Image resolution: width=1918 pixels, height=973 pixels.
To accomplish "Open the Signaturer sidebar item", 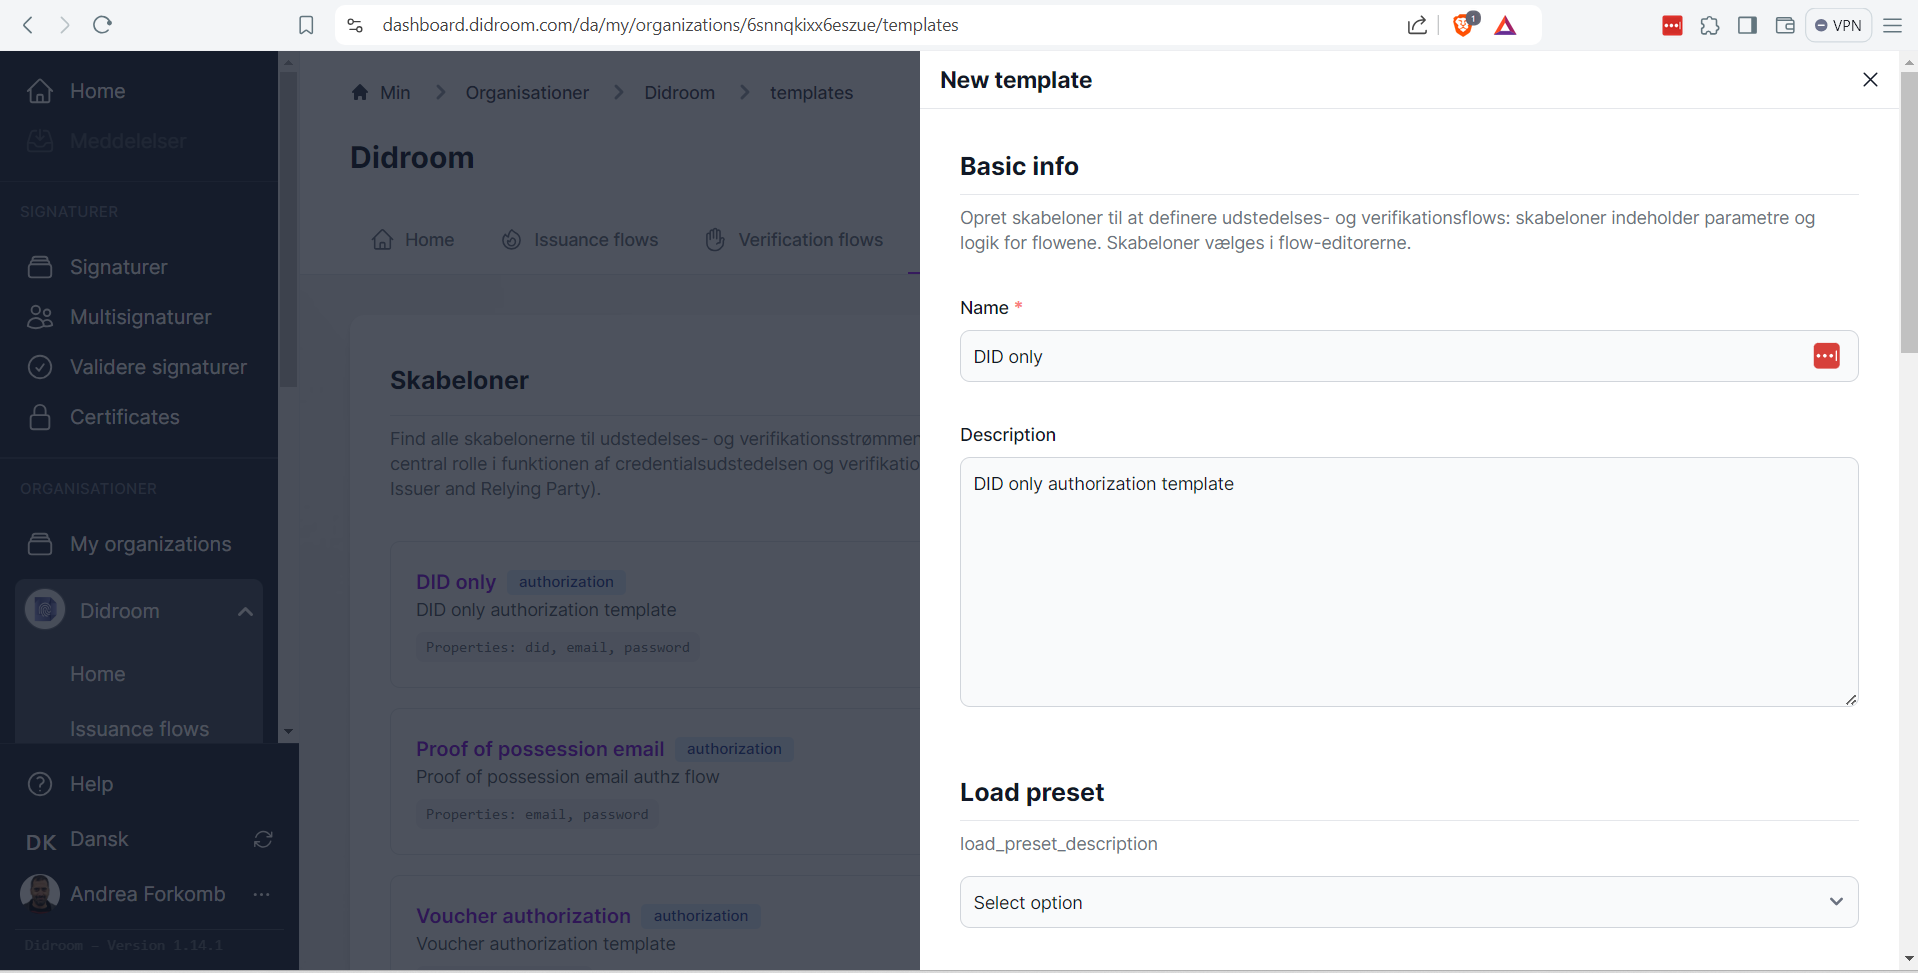I will (118, 267).
